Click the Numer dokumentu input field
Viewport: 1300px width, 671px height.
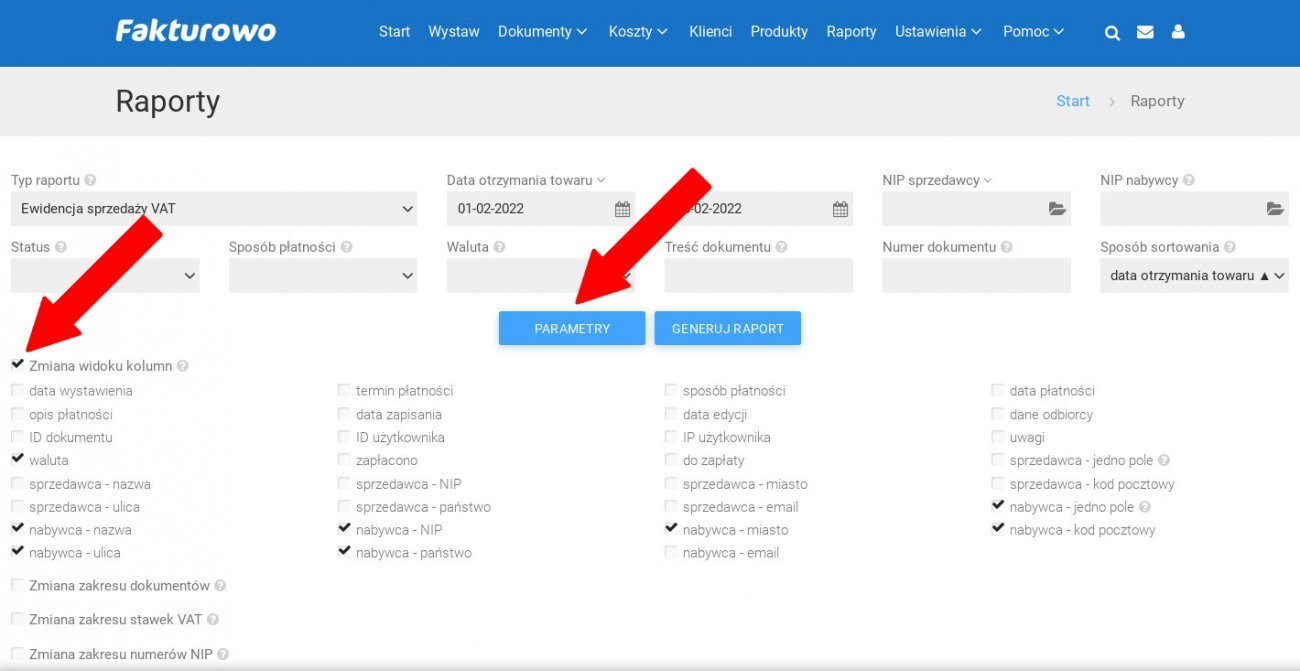[976, 276]
